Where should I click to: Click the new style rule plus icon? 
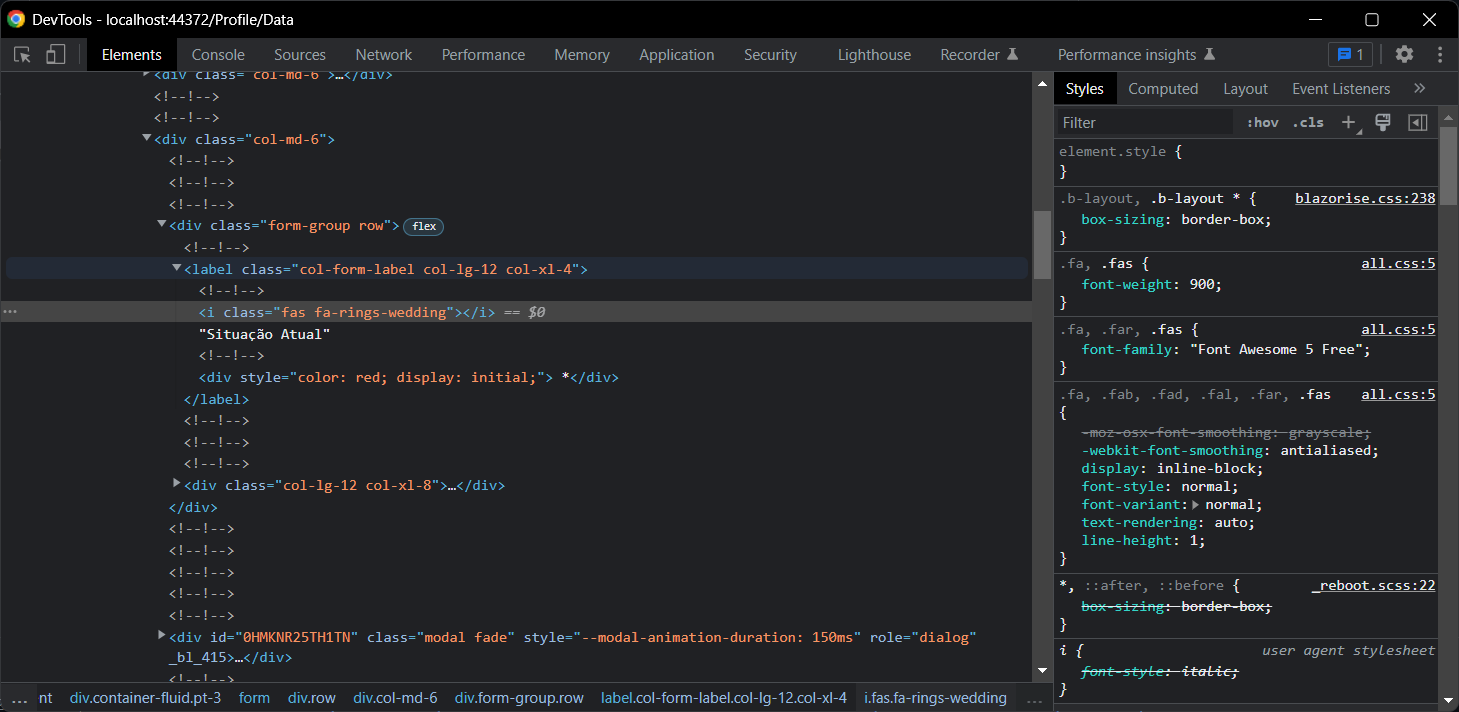pyautogui.click(x=1348, y=122)
